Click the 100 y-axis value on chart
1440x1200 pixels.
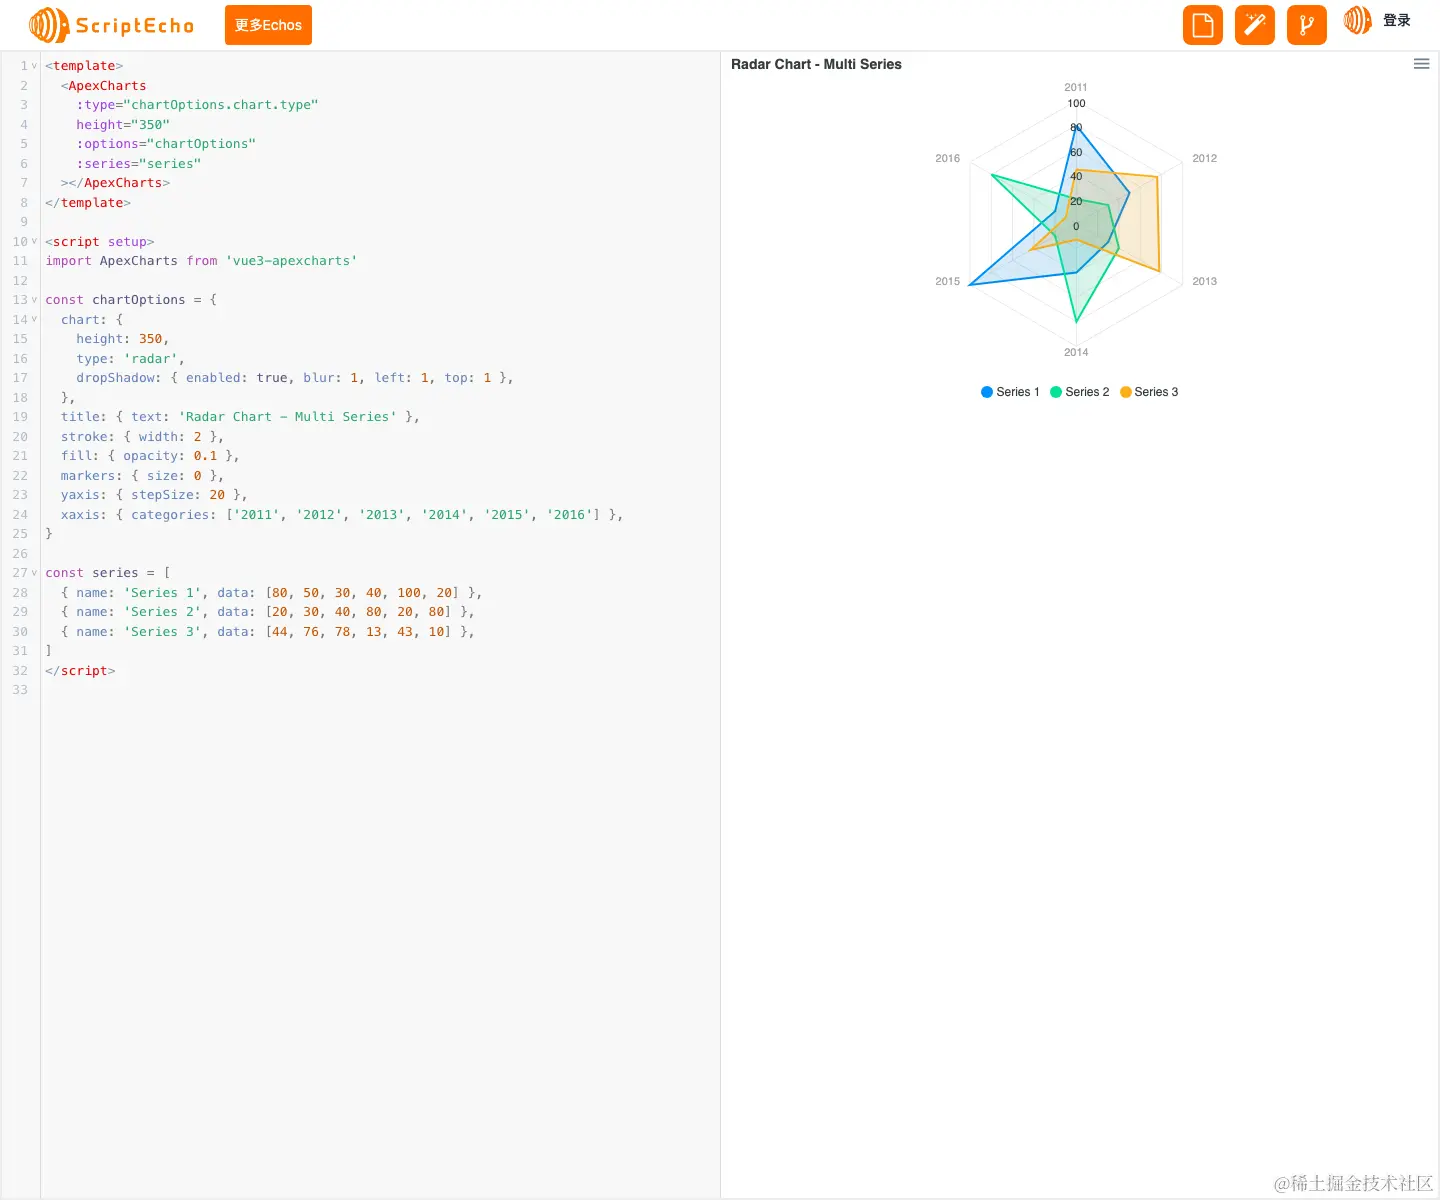(x=1076, y=103)
